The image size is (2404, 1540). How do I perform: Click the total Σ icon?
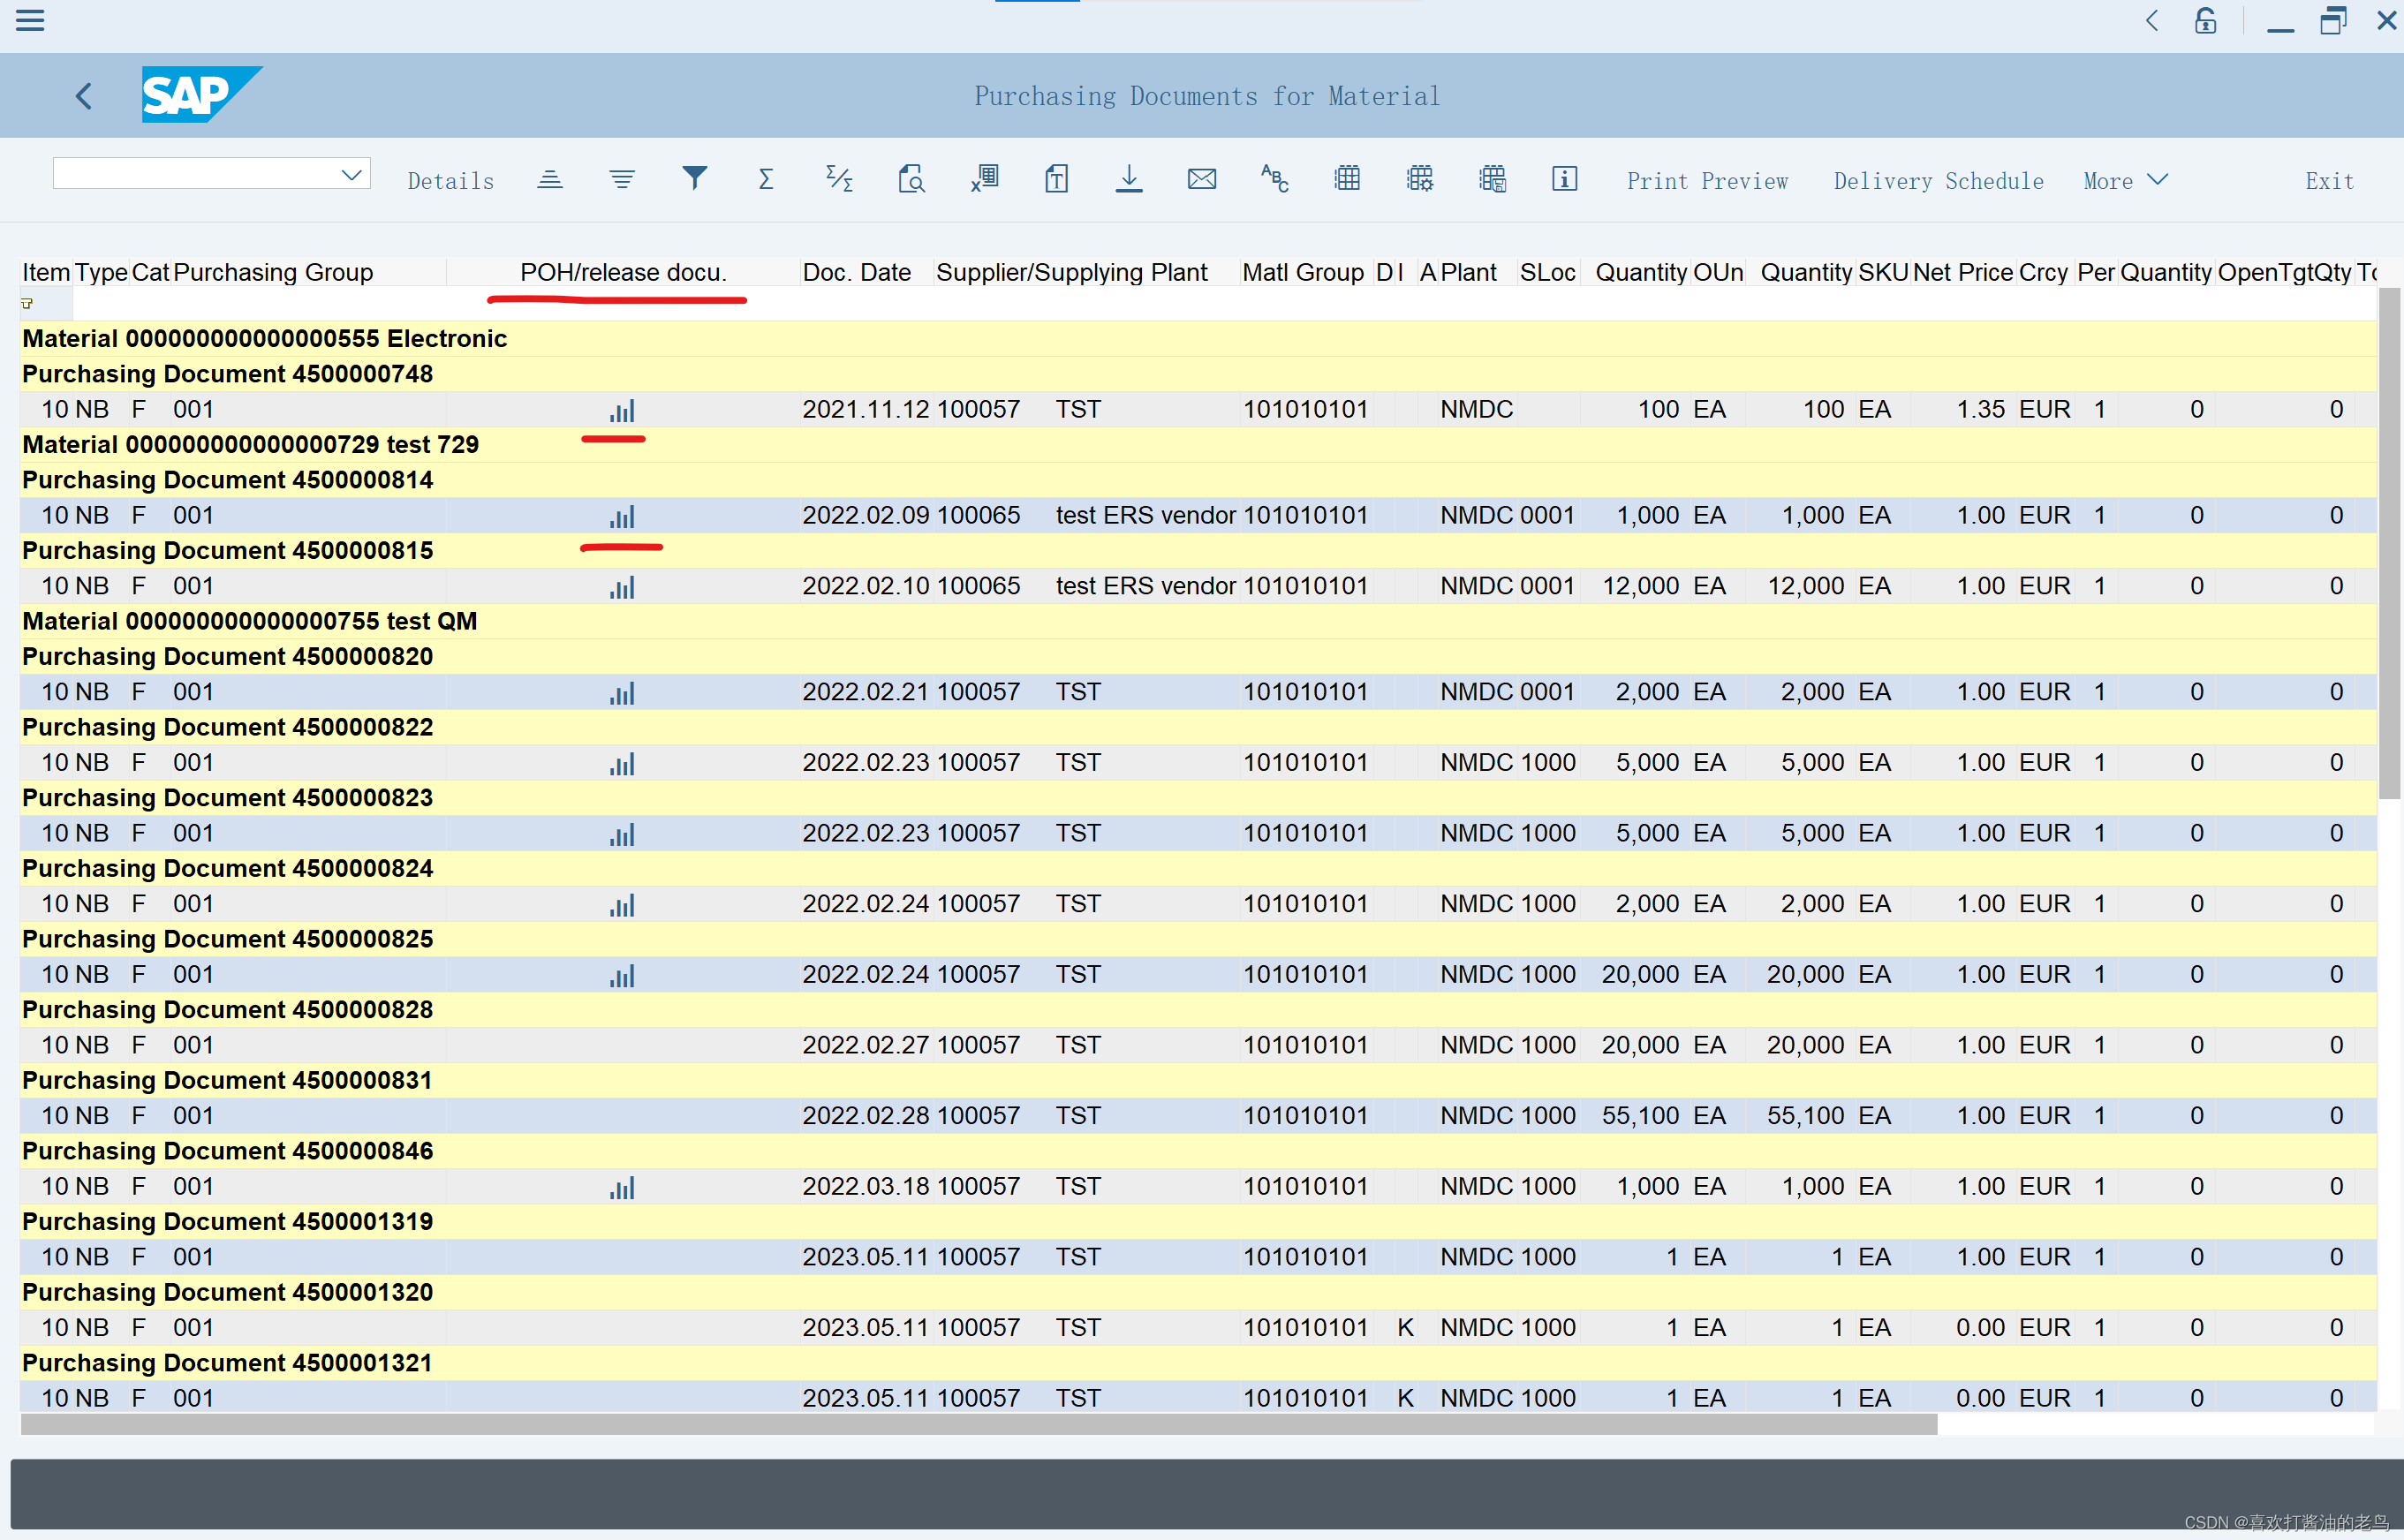tap(765, 179)
